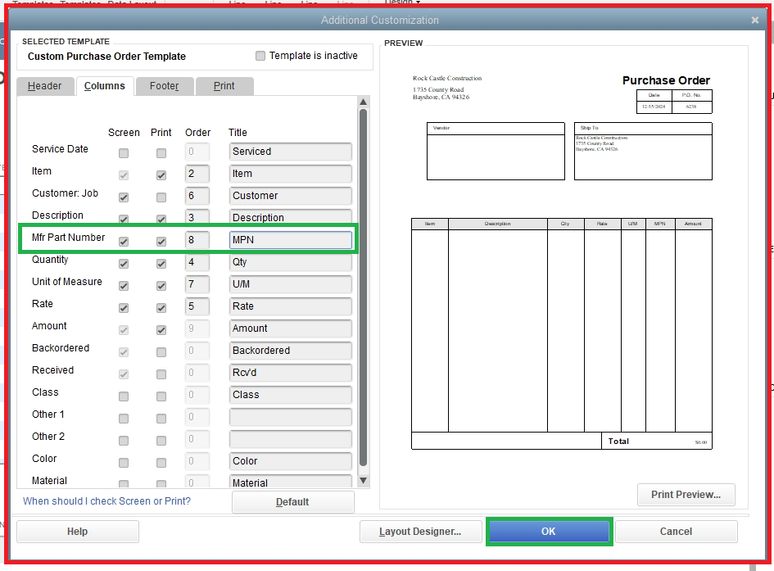Screen dimensions: 774x571
Task: Click the Cancel button
Action: coord(676,532)
